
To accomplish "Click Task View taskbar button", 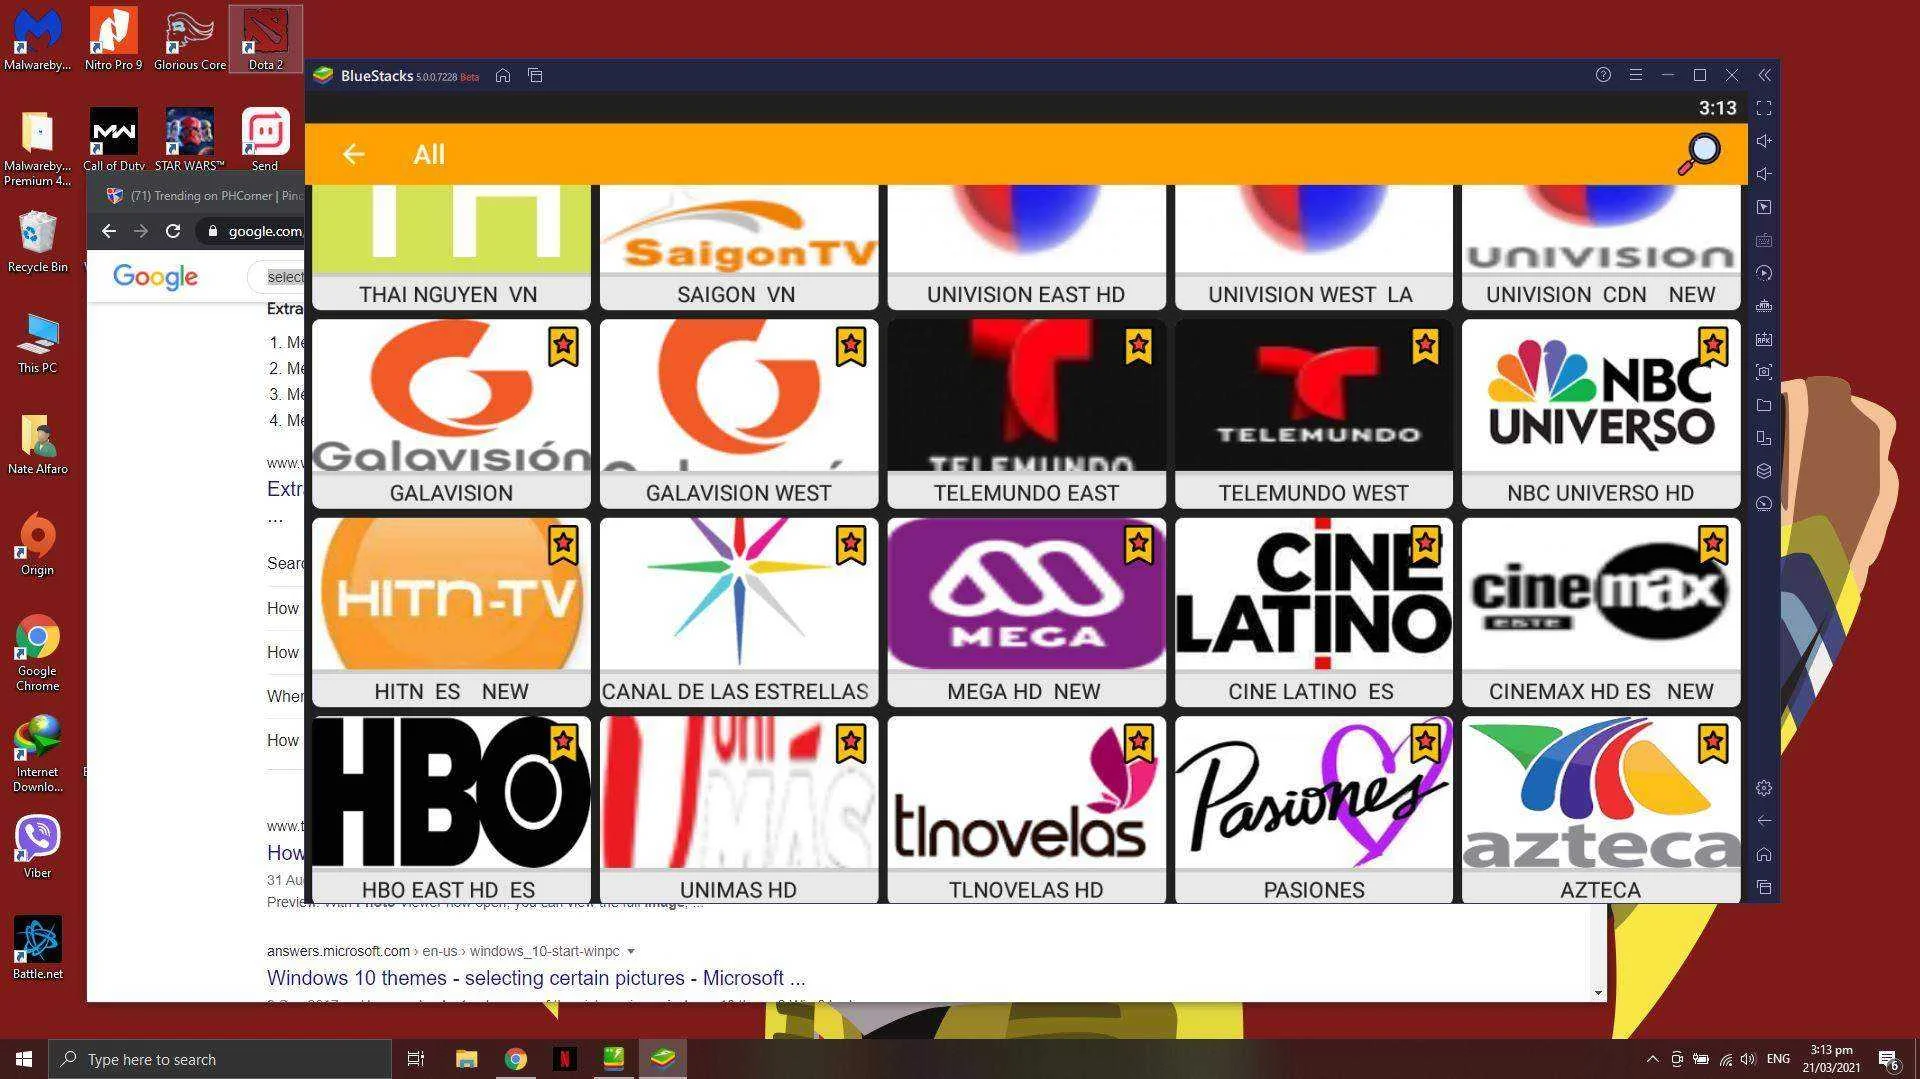I will [x=416, y=1059].
